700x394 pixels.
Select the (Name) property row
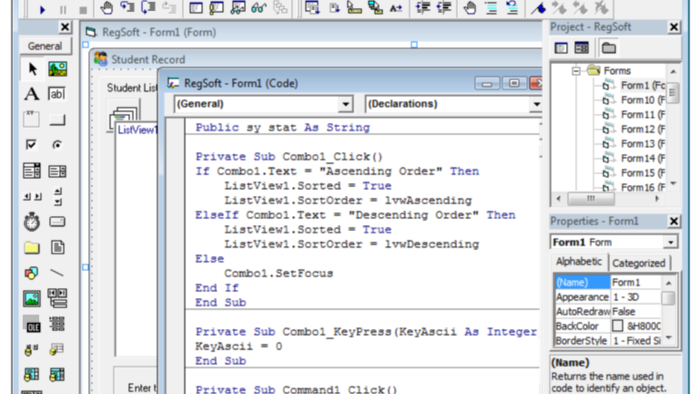point(608,282)
